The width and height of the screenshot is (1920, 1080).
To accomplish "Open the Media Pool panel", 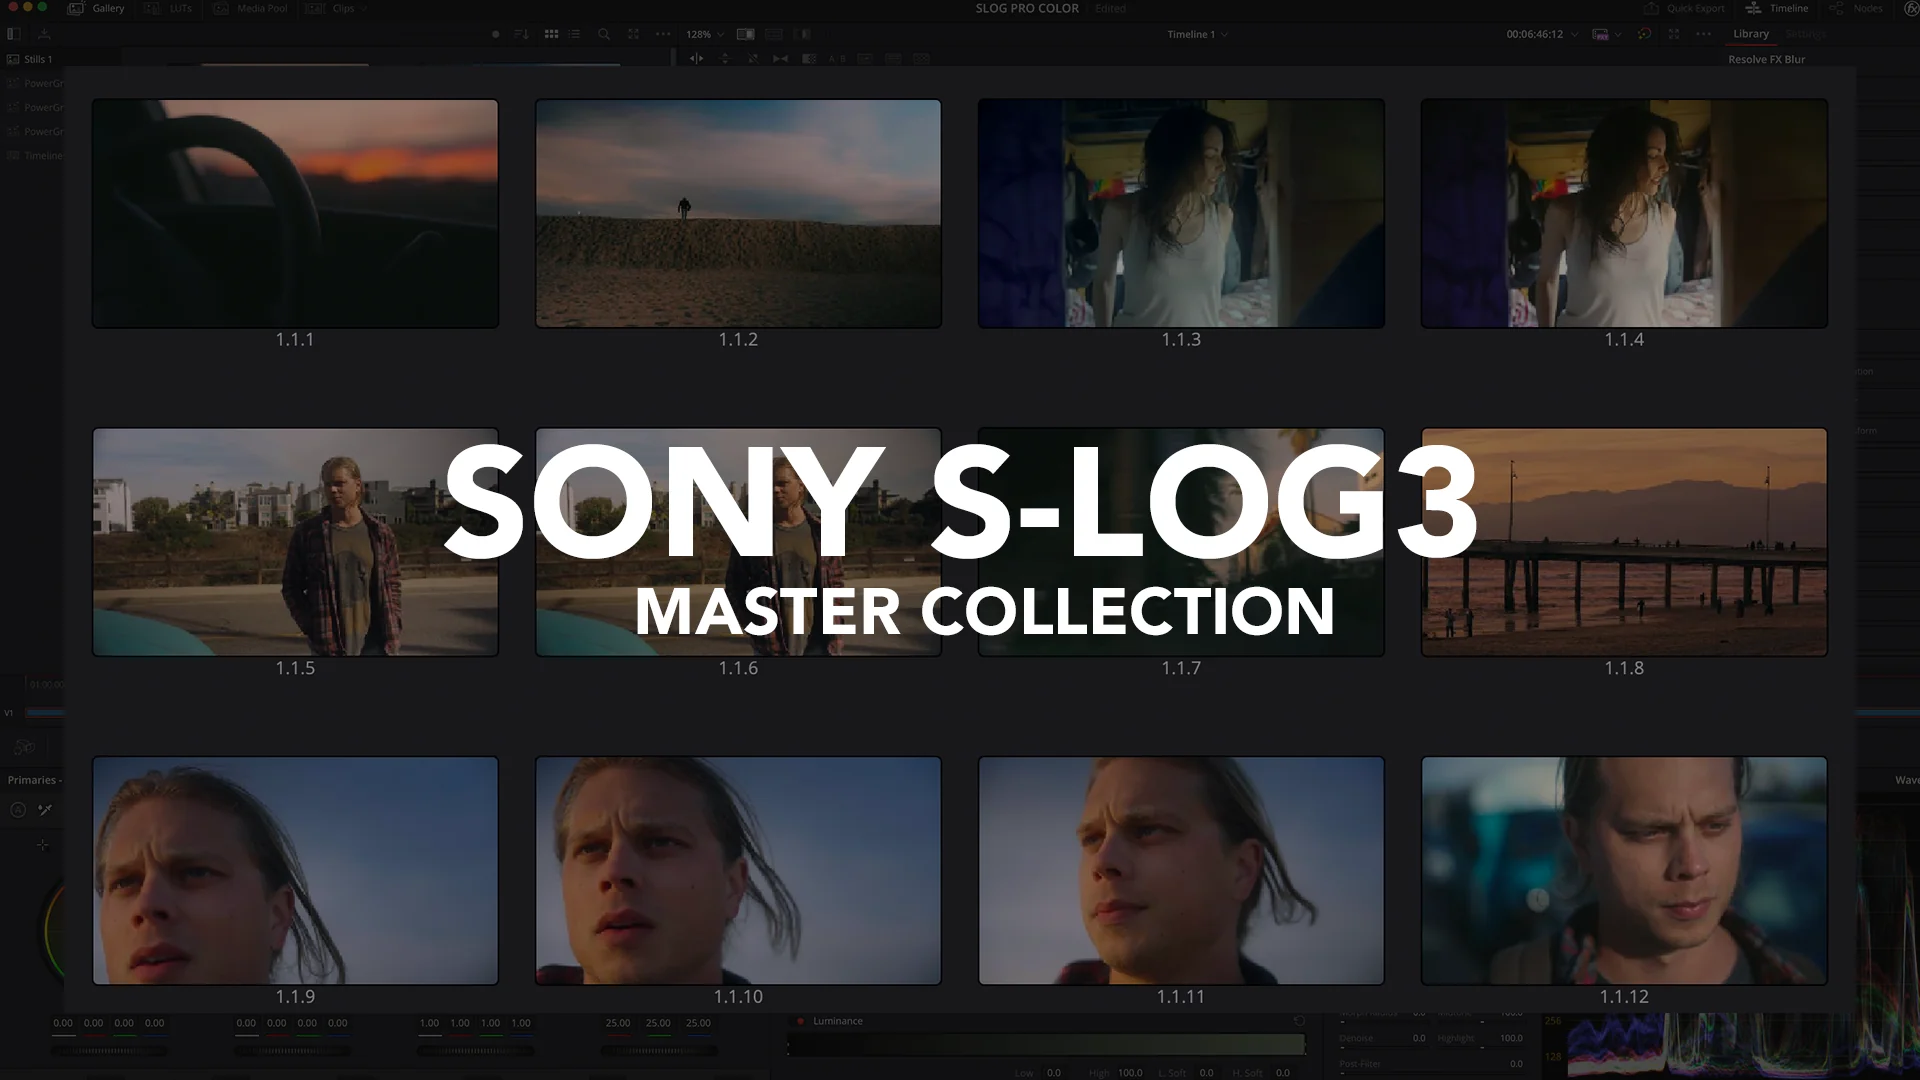I will pos(249,8).
